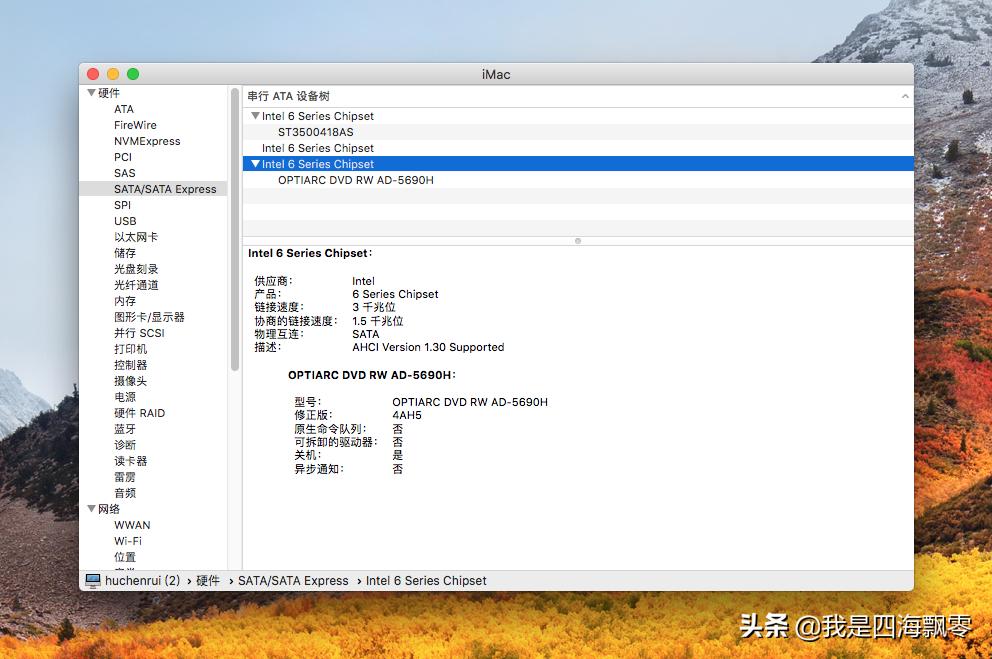Viewport: 992px width, 659px height.
Task: Click the bold OPTIARC DVD RW AD-5690H heading
Action: pos(372,375)
